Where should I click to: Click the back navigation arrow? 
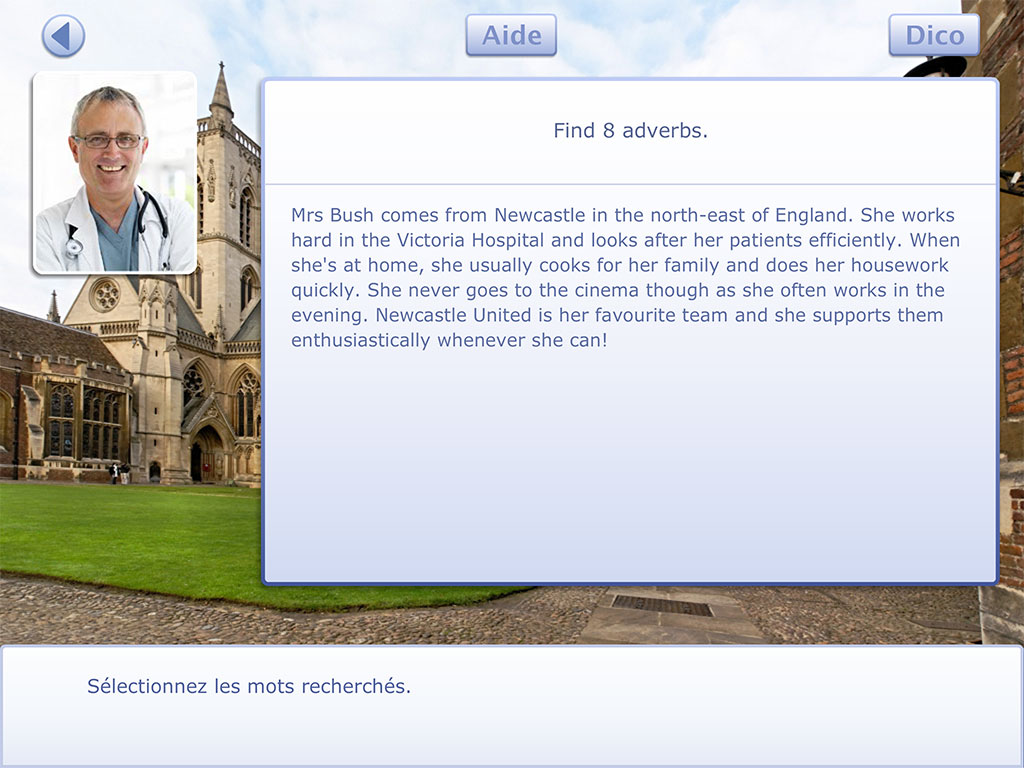(61, 36)
